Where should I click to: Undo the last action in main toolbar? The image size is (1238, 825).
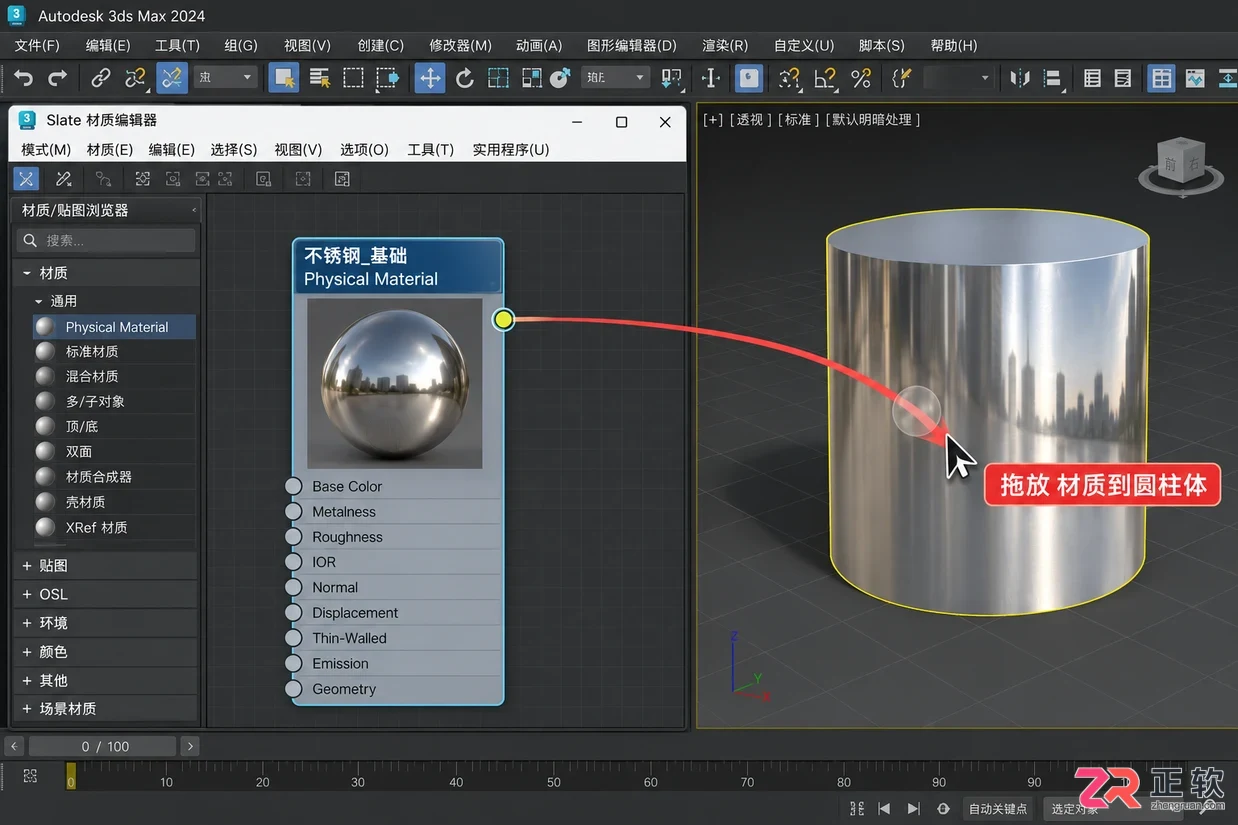pyautogui.click(x=24, y=77)
